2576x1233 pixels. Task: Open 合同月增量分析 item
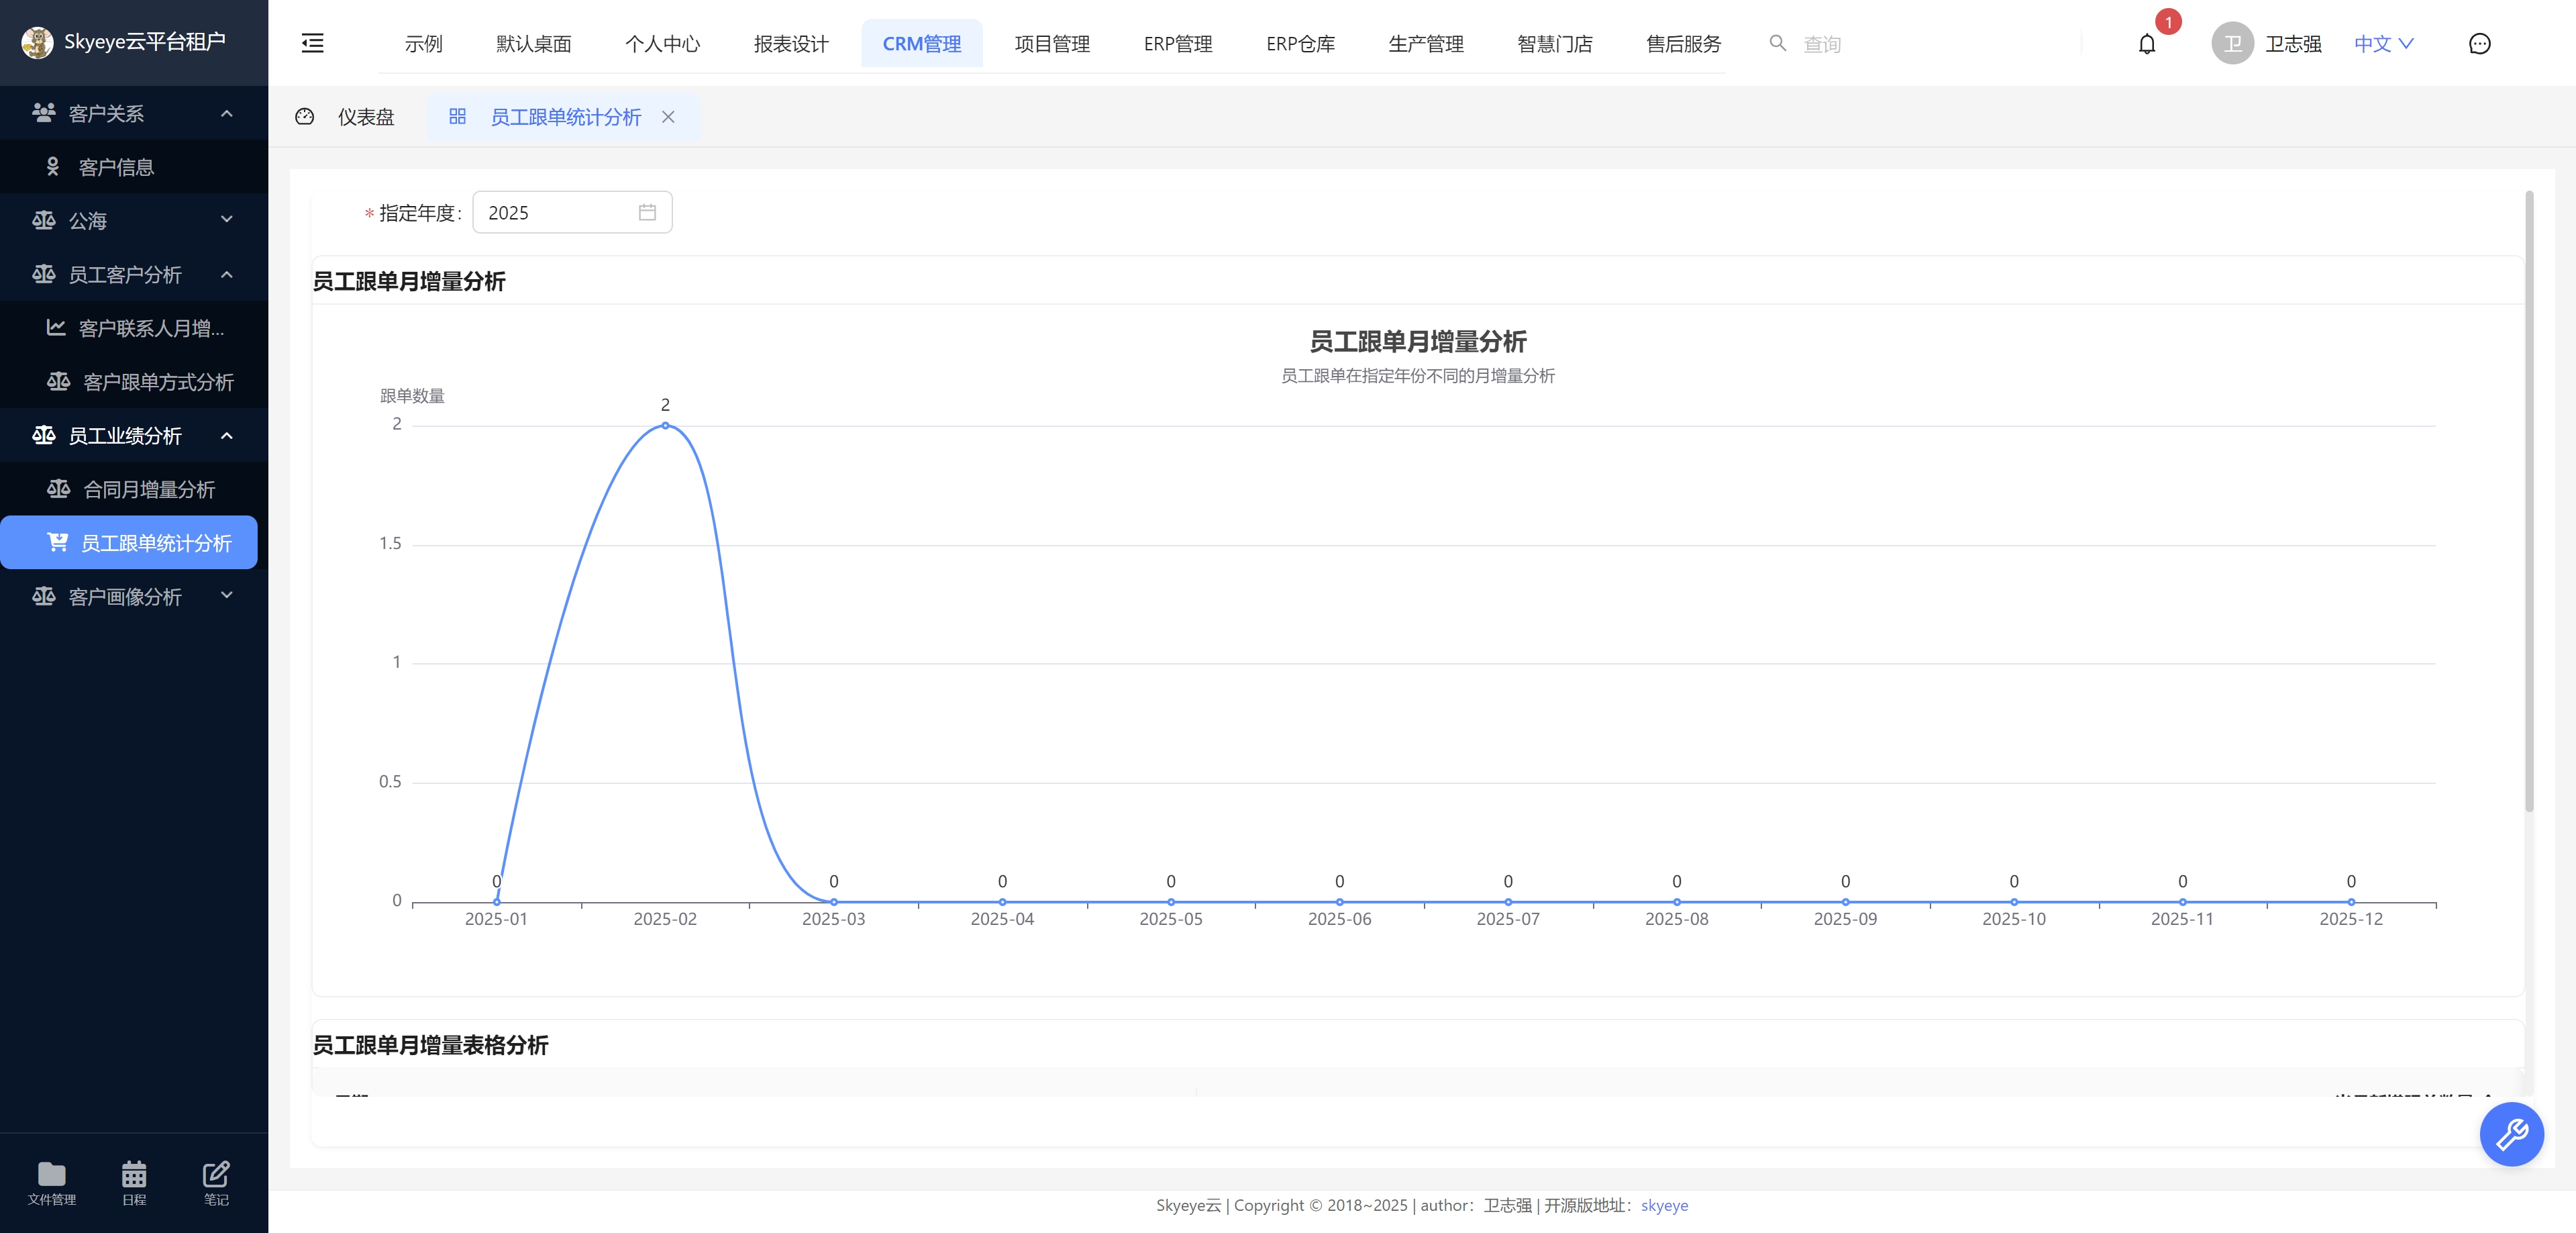tap(134, 489)
